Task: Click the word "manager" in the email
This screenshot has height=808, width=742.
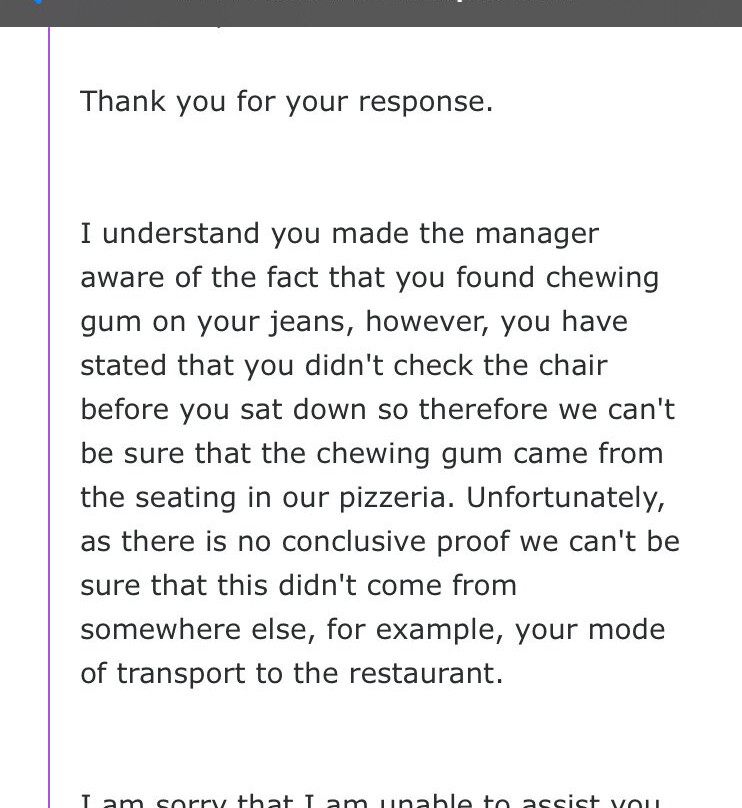Action: tap(537, 234)
